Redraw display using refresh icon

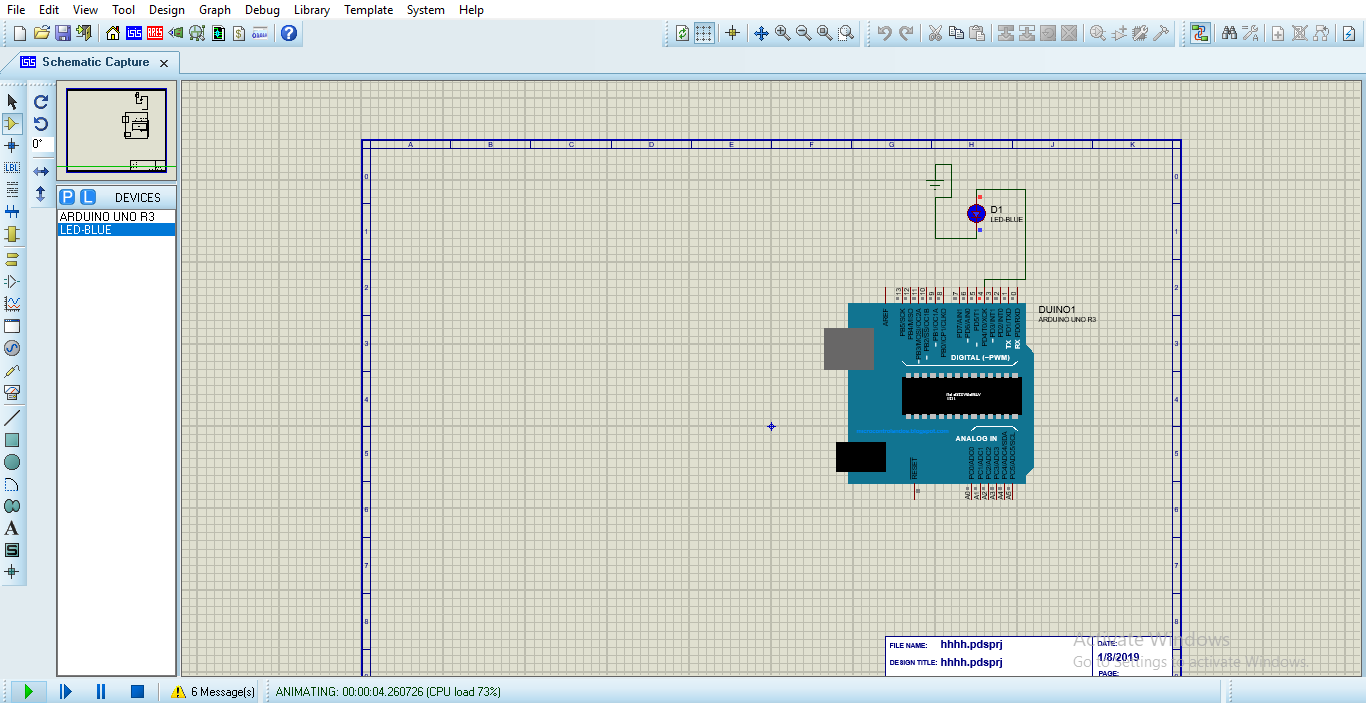pos(683,33)
